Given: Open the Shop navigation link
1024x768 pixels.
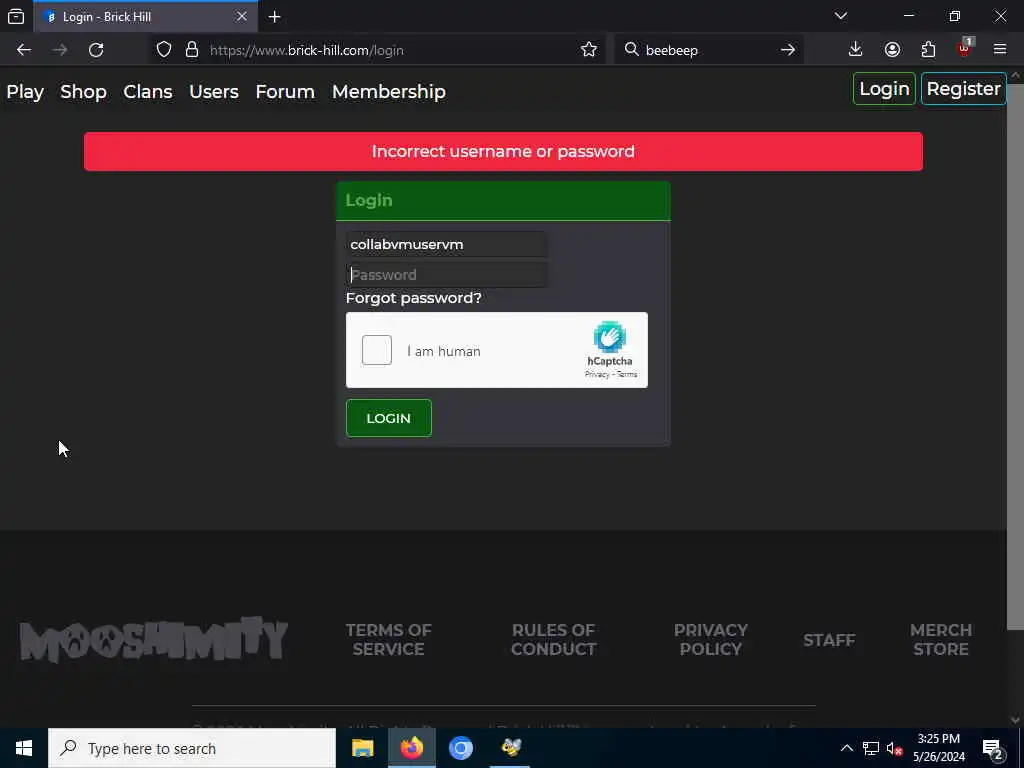Looking at the screenshot, I should coord(84,92).
